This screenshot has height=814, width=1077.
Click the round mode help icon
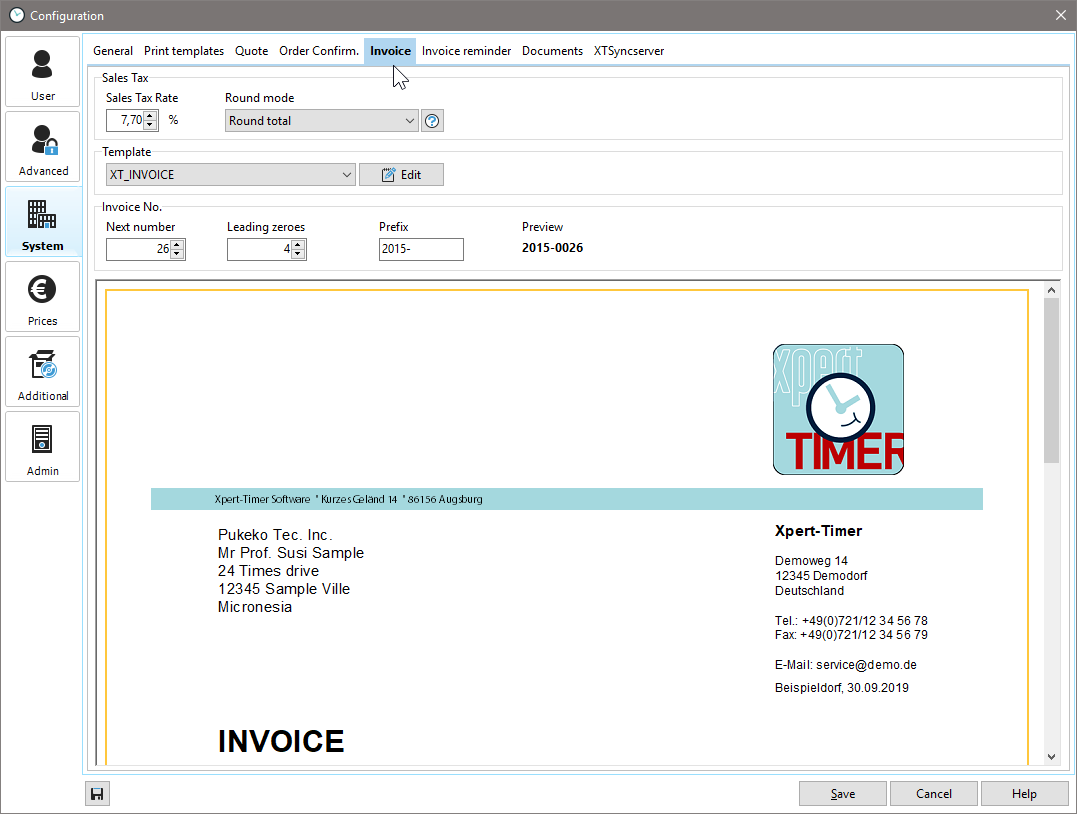(x=432, y=121)
